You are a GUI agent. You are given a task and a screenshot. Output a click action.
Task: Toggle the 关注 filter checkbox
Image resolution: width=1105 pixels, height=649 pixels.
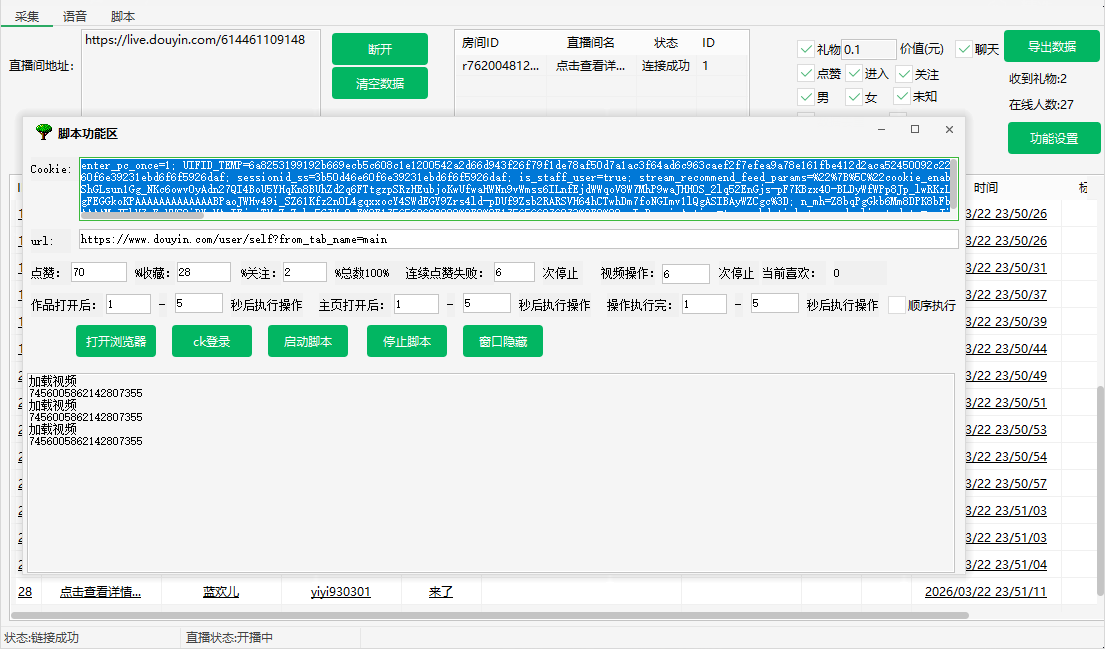click(x=904, y=74)
